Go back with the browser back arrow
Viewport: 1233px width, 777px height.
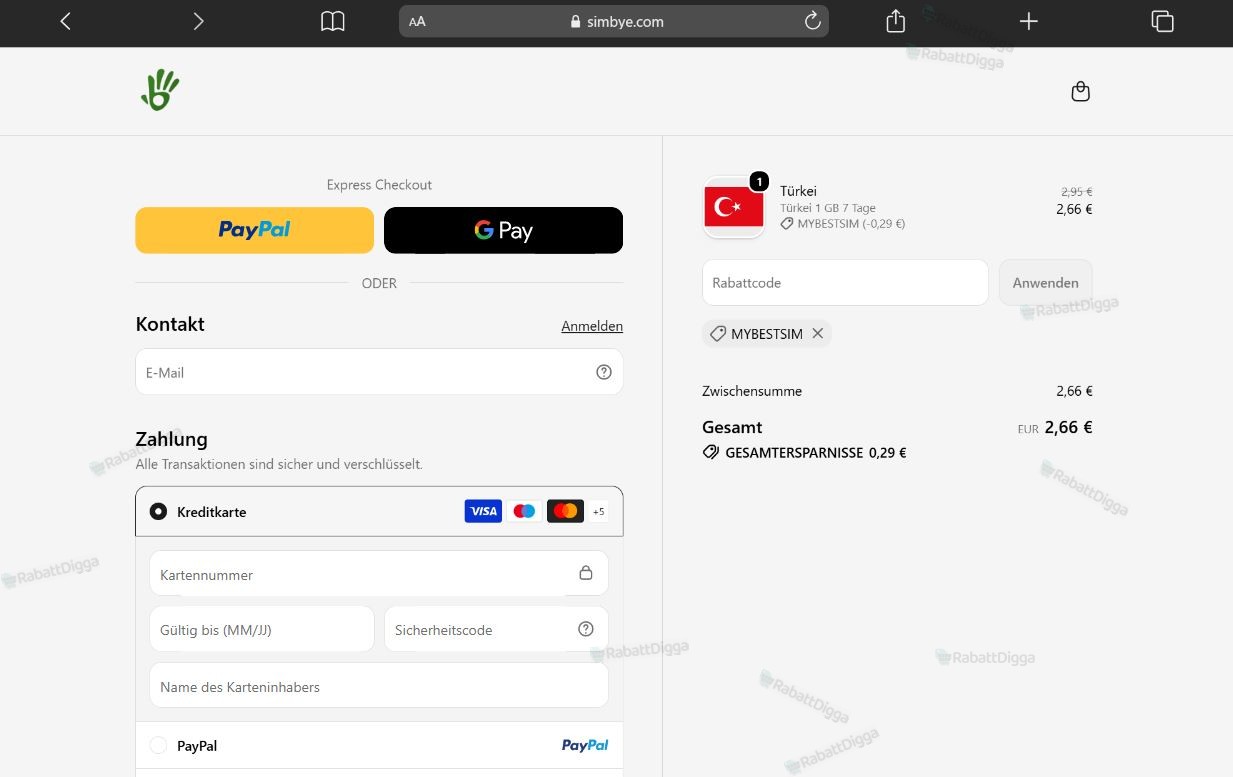click(66, 21)
